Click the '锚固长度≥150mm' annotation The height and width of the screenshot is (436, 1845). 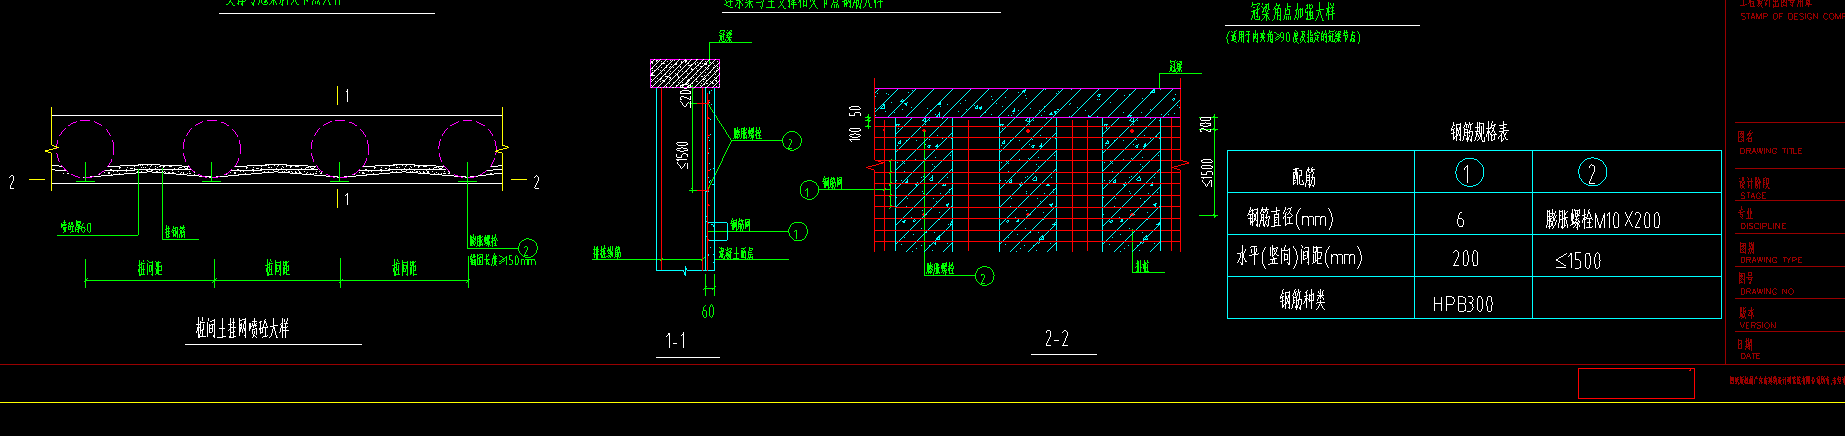coord(502,260)
